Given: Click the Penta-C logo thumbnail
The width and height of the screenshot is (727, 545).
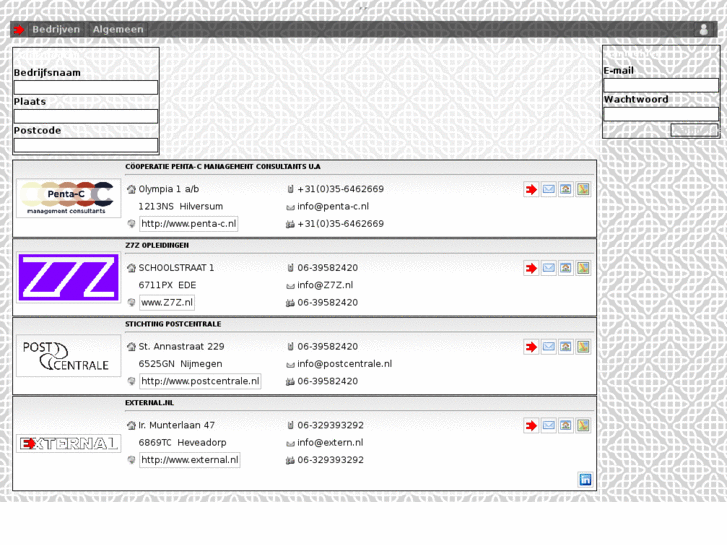Looking at the screenshot, I should (x=69, y=198).
